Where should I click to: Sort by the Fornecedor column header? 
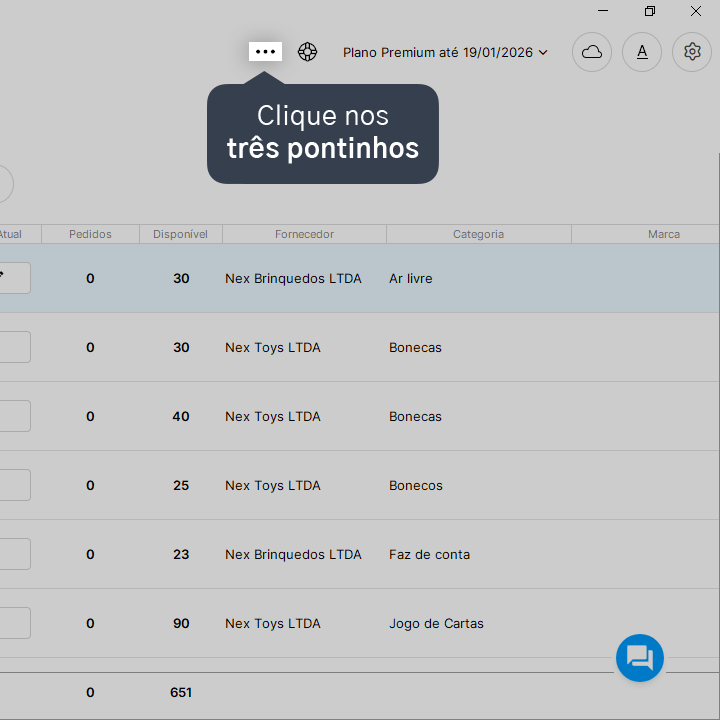[x=304, y=234]
